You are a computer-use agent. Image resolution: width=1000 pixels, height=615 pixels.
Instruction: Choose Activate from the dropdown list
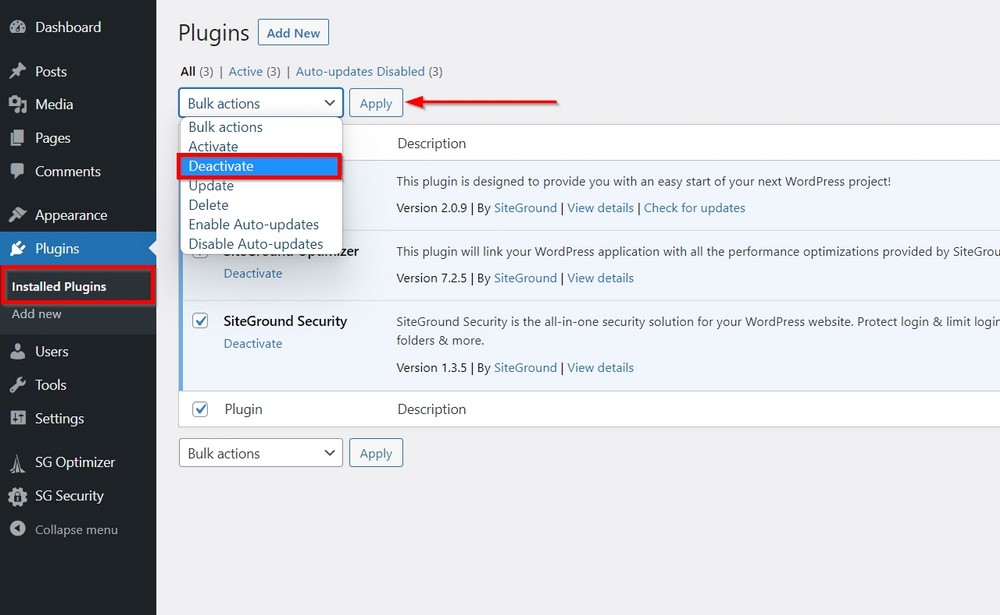(261, 146)
